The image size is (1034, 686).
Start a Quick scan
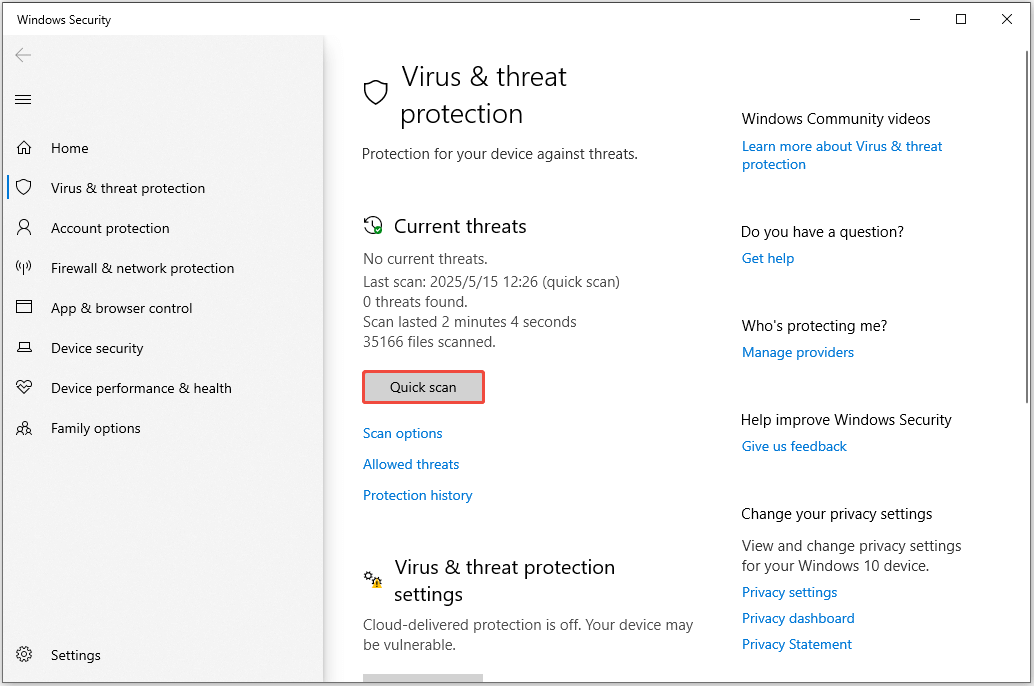pyautogui.click(x=423, y=388)
